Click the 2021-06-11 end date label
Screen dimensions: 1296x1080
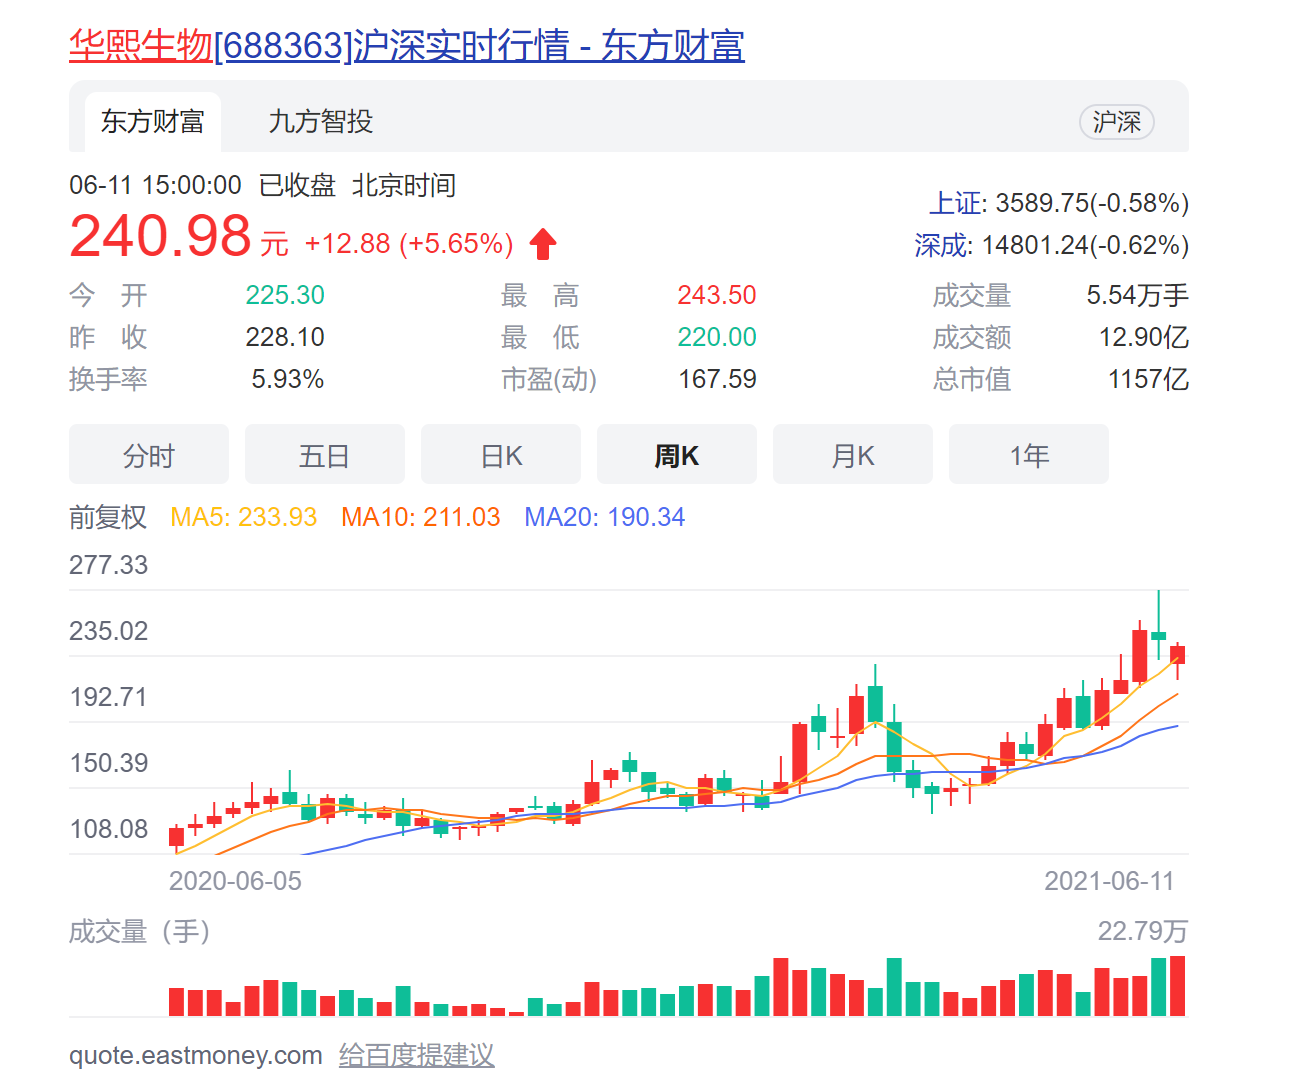click(x=1109, y=881)
